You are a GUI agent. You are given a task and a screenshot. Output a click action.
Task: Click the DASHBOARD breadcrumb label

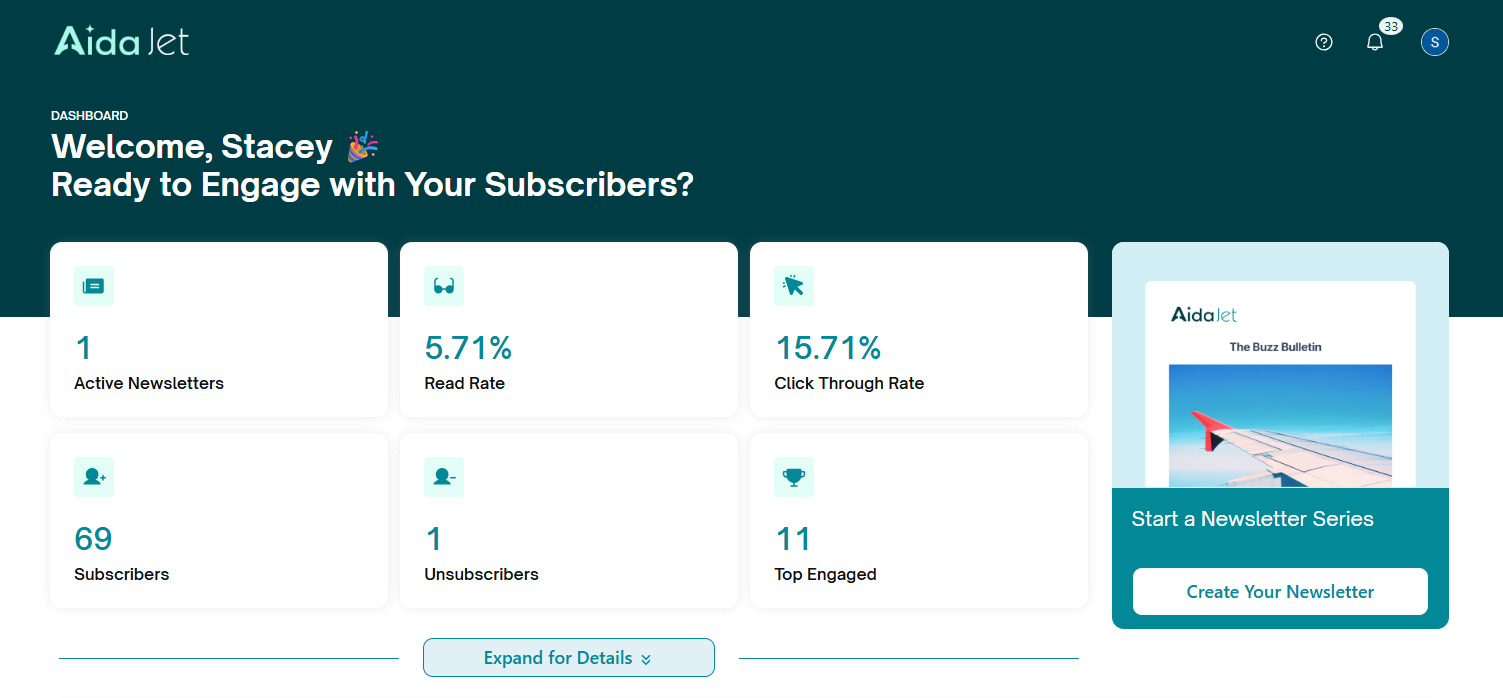[90, 116]
